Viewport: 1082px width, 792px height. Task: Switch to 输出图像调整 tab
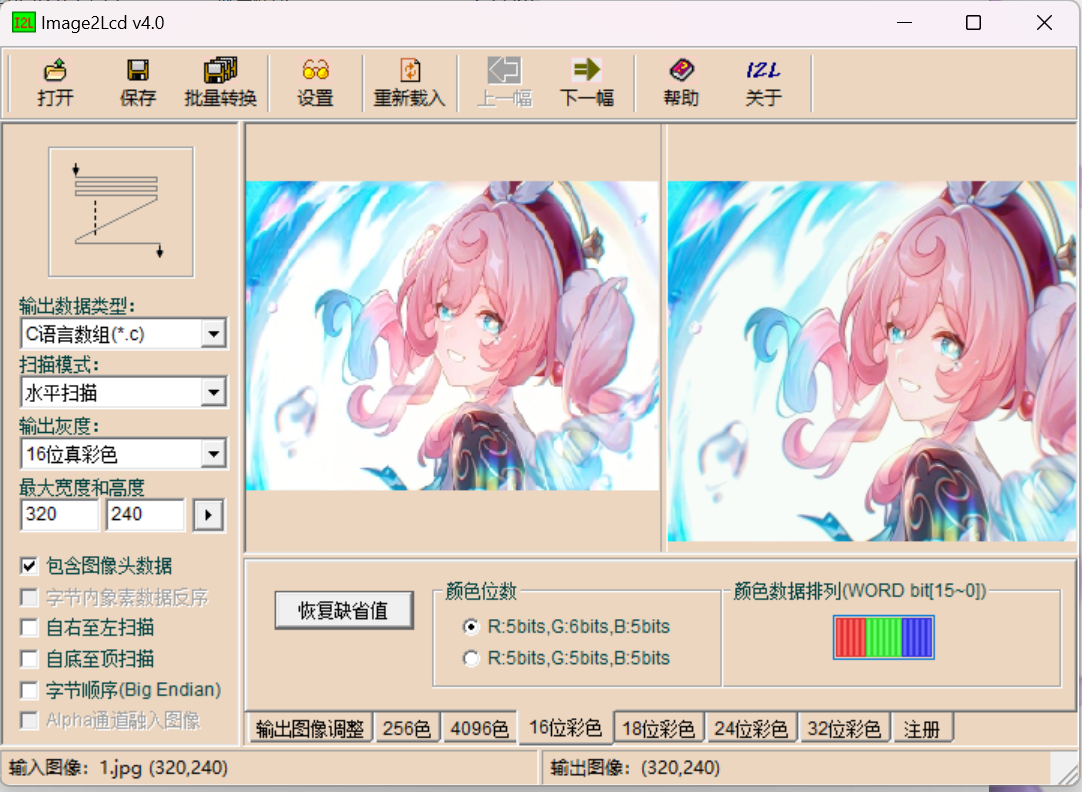click(x=310, y=729)
